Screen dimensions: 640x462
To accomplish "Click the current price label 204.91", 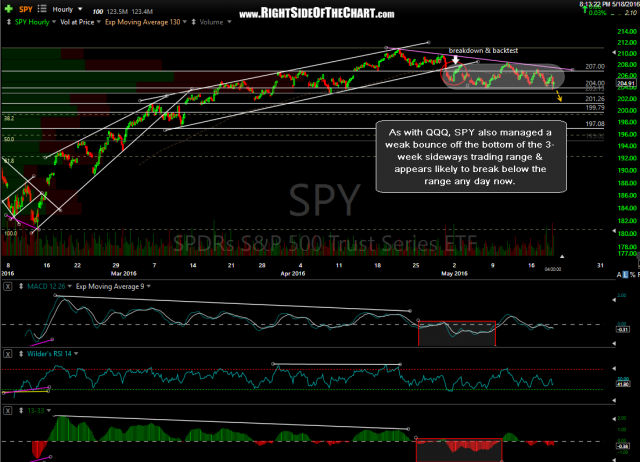I will (x=626, y=84).
